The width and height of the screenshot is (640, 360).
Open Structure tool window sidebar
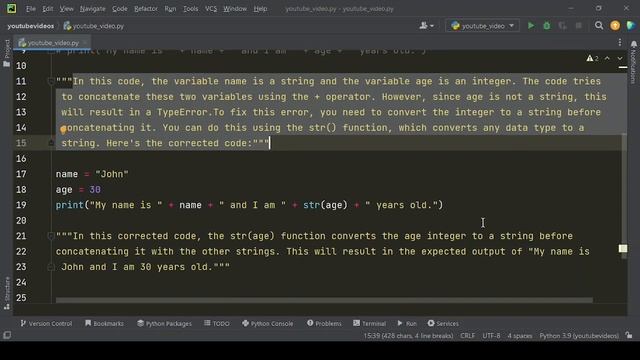(x=7, y=293)
